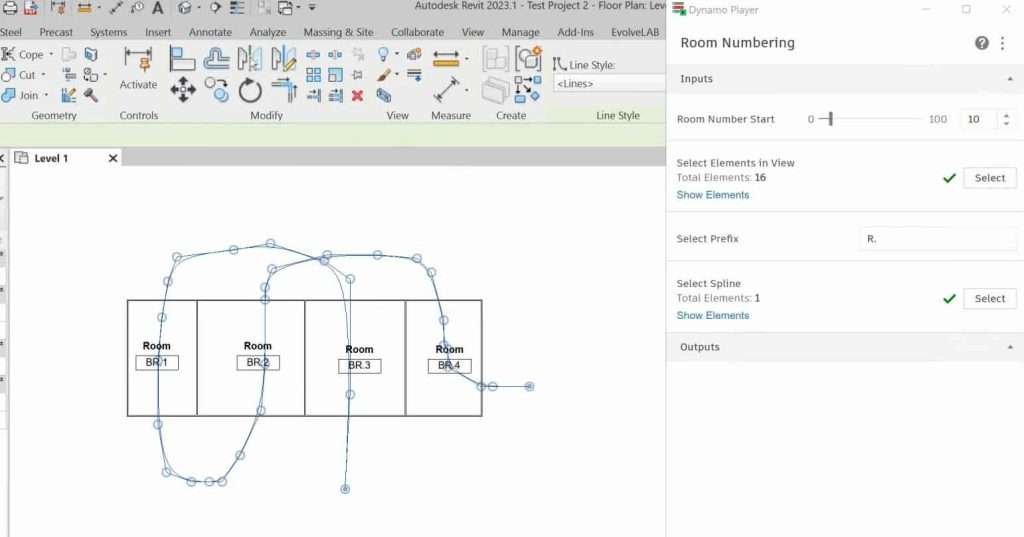1024x537 pixels.
Task: Select Trim/Extend Multiple Elements tool
Action: tap(335, 96)
